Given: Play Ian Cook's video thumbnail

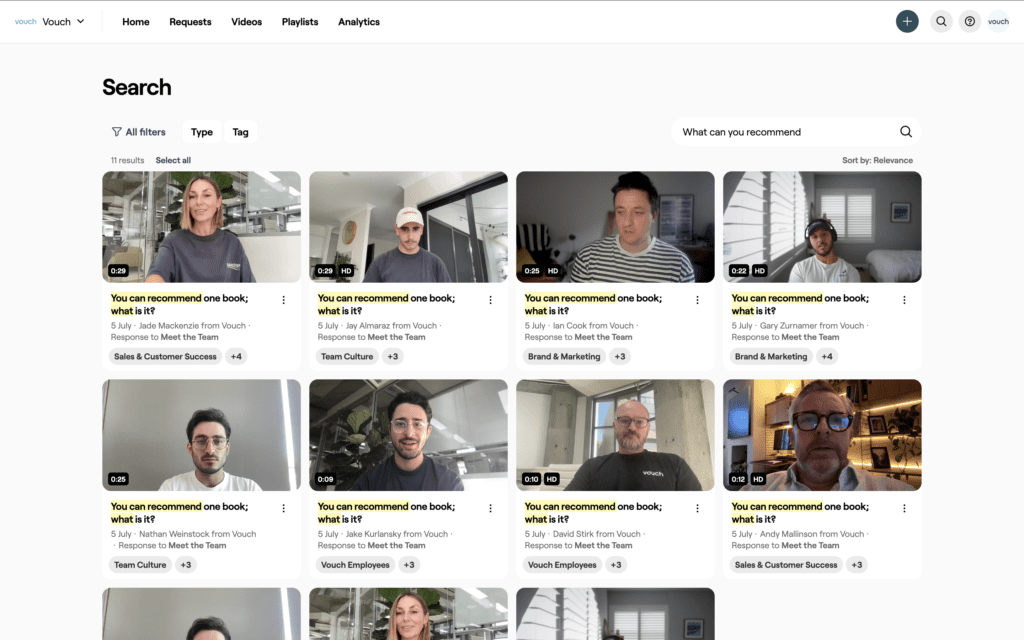Looking at the screenshot, I should [615, 227].
